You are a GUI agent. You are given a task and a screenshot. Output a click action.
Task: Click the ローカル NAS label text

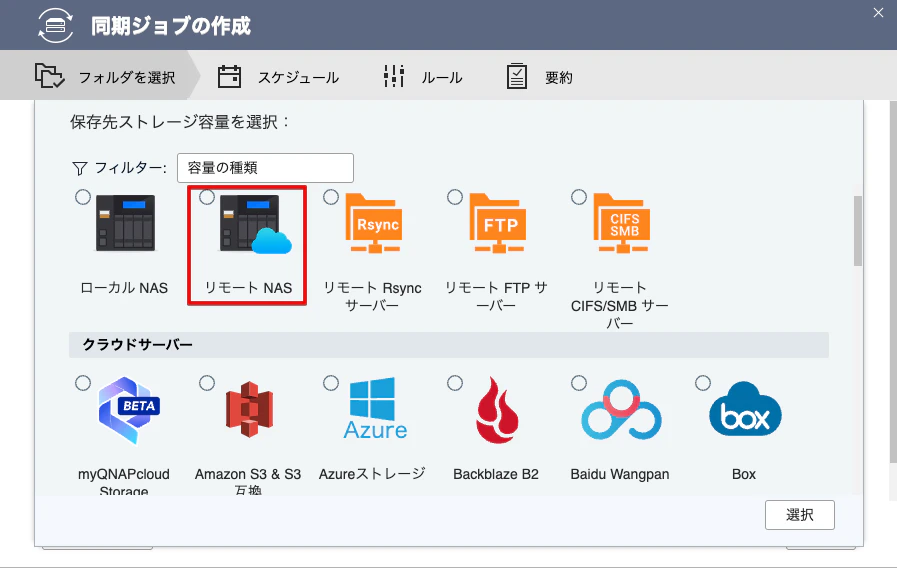(x=124, y=288)
